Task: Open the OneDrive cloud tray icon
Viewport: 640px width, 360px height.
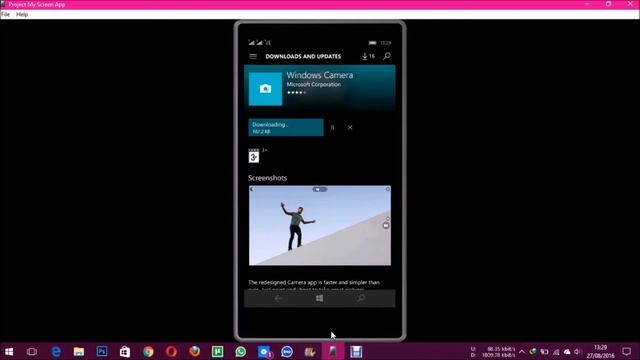Action: click(567, 351)
